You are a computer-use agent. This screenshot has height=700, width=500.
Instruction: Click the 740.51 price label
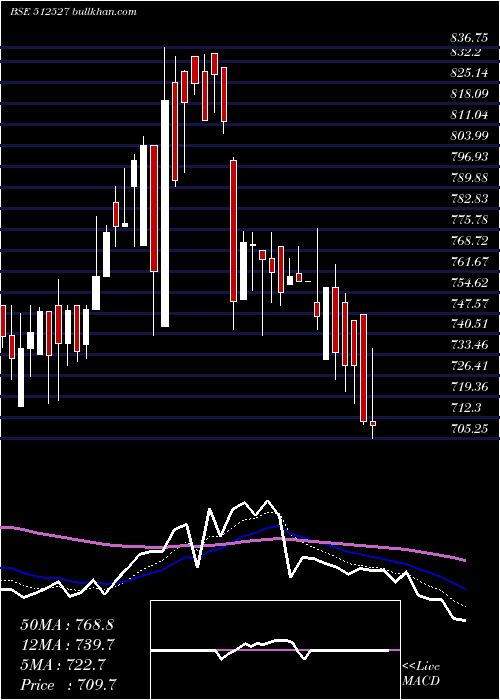click(x=469, y=324)
